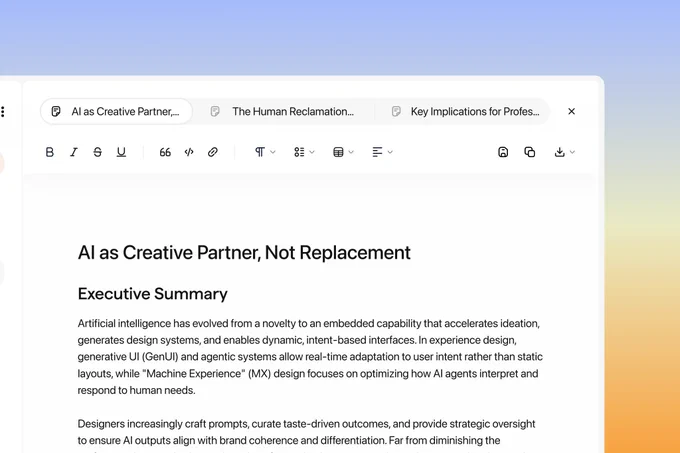Open the text alignment dropdown
680x453 pixels.
coord(382,152)
